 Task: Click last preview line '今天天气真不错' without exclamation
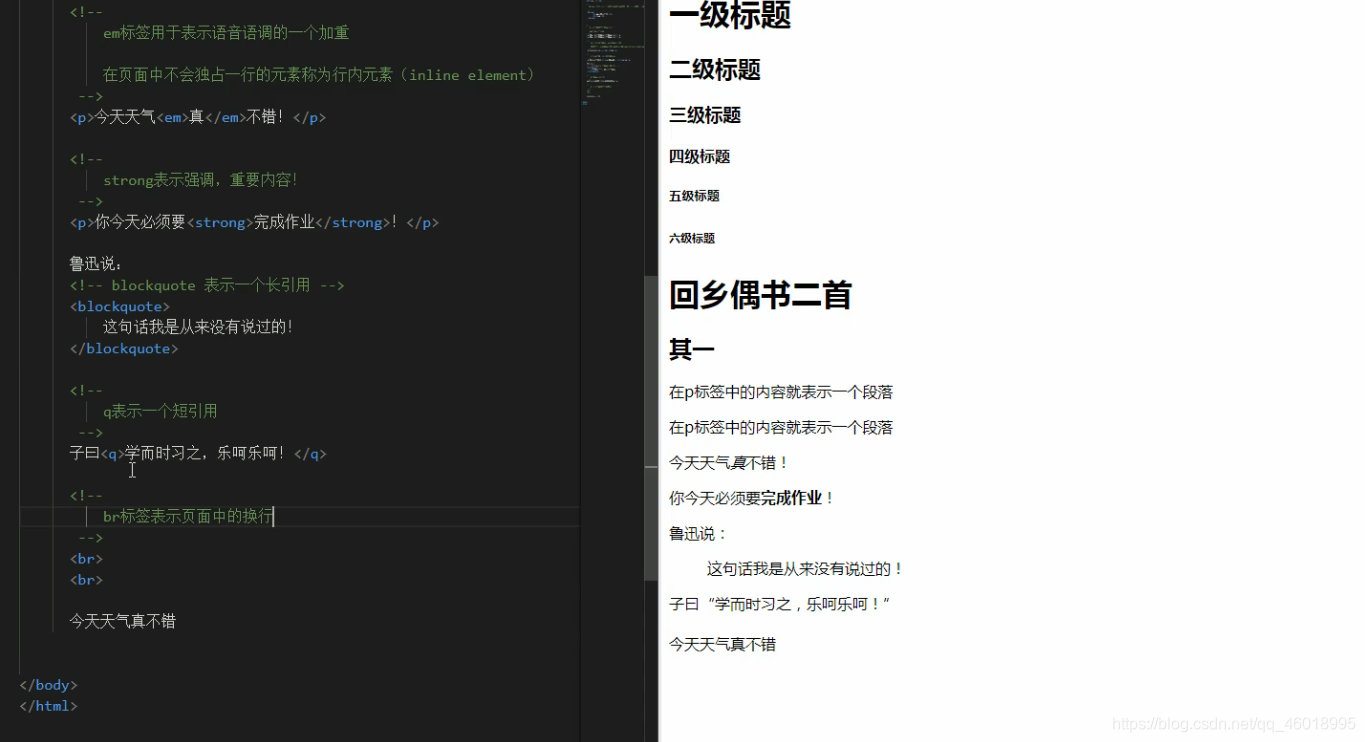[x=722, y=645]
